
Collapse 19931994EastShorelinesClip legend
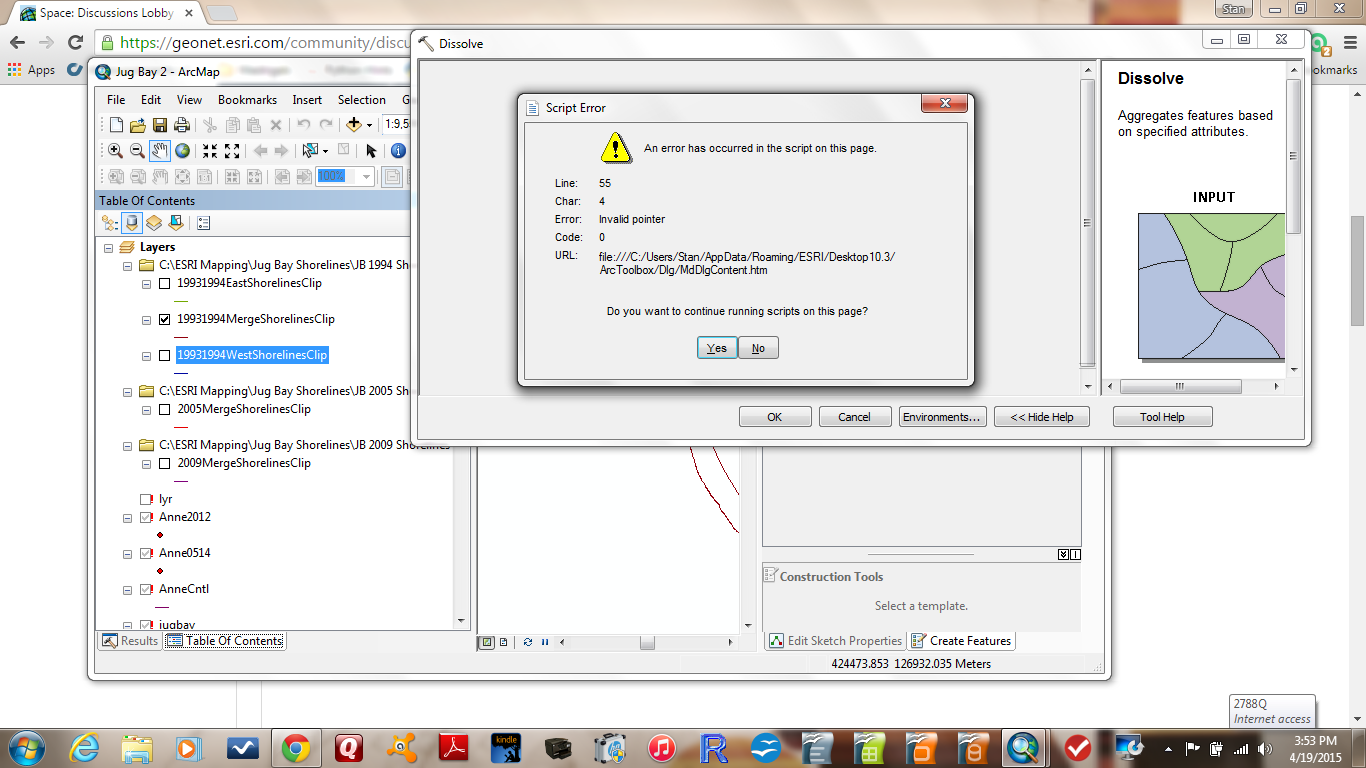146,284
